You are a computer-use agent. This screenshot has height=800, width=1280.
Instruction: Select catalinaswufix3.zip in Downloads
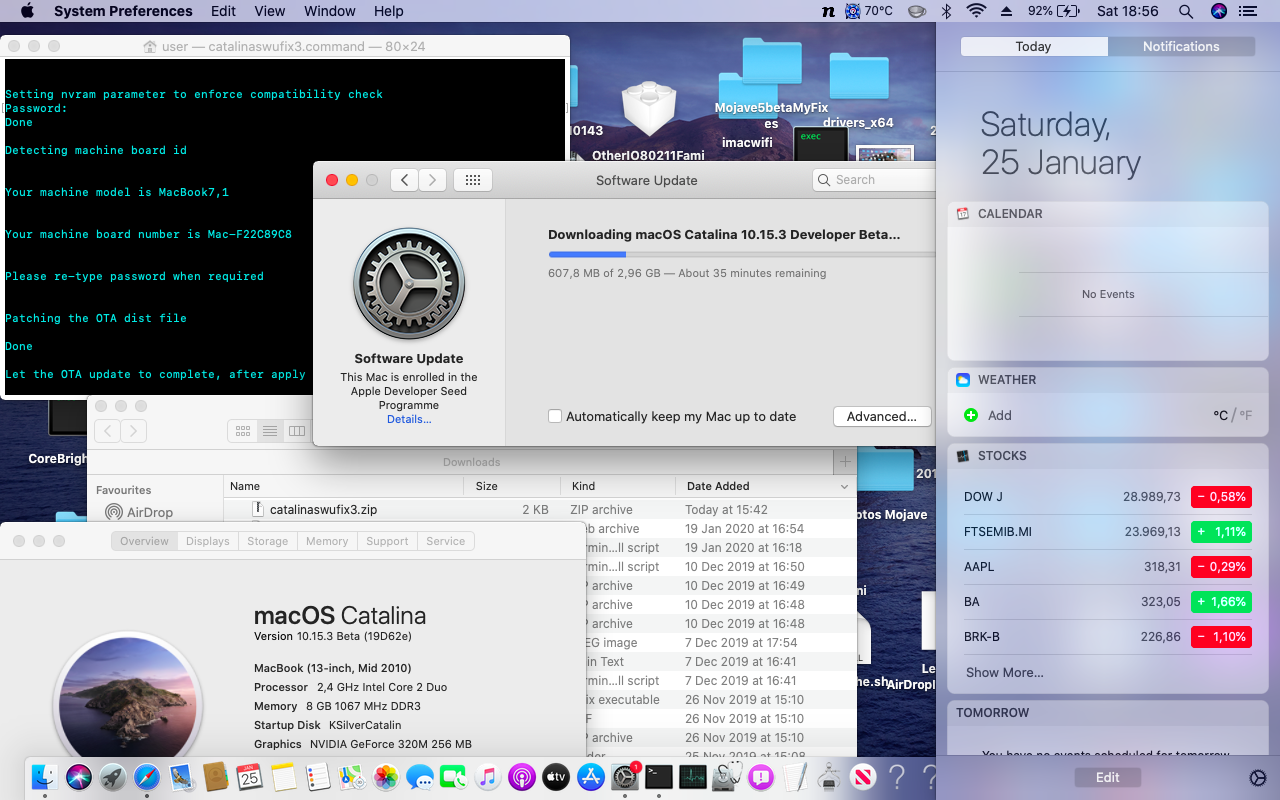tap(323, 509)
